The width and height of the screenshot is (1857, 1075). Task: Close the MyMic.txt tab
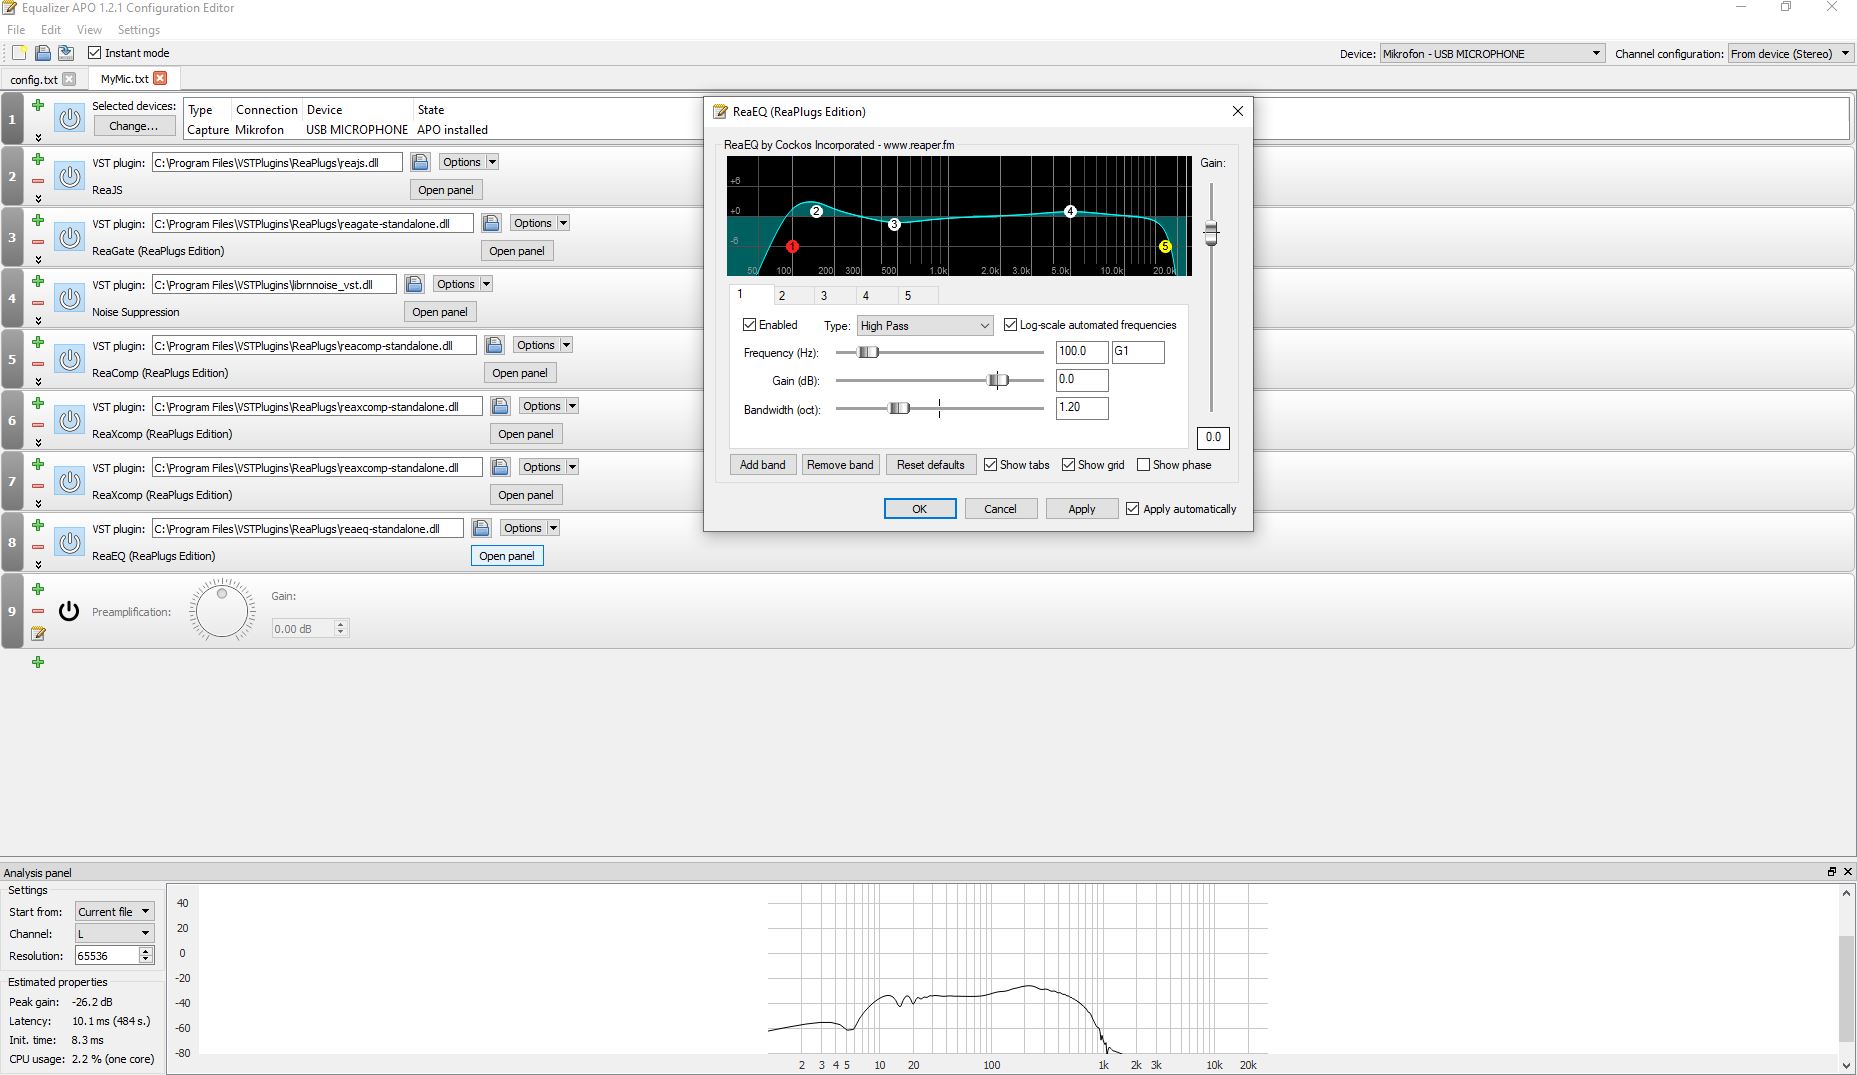[x=160, y=78]
